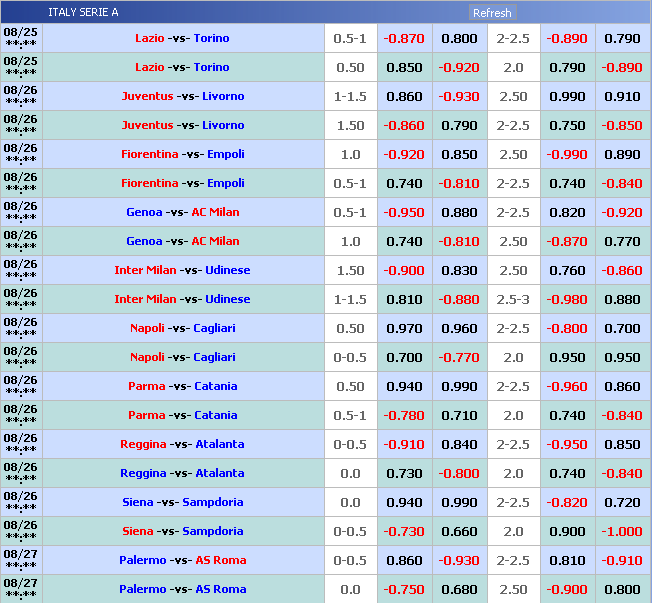The height and width of the screenshot is (603, 652).
Task: Click -1.000 odds for Siena vs Sampdoria
Action: (x=623, y=531)
